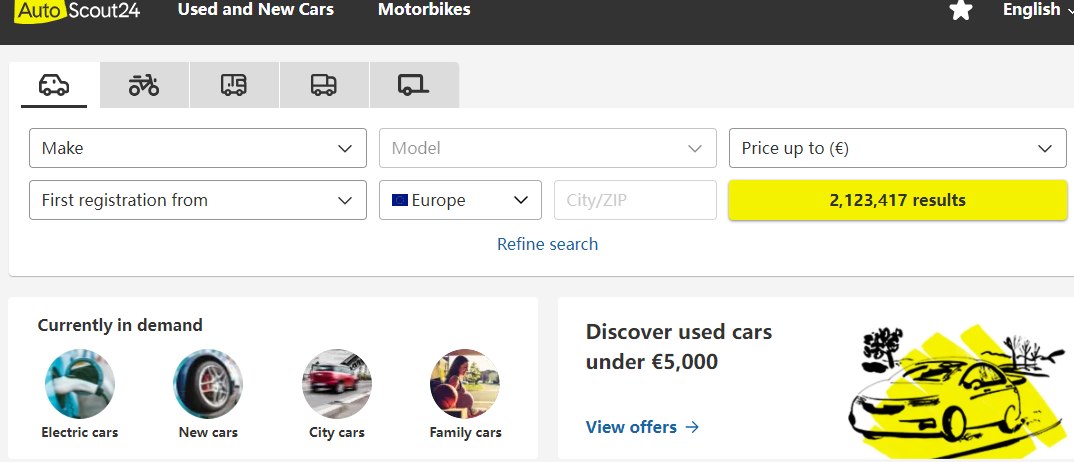Select the car vehicle type tab
Viewport: 1074px width, 462px height.
click(x=54, y=85)
